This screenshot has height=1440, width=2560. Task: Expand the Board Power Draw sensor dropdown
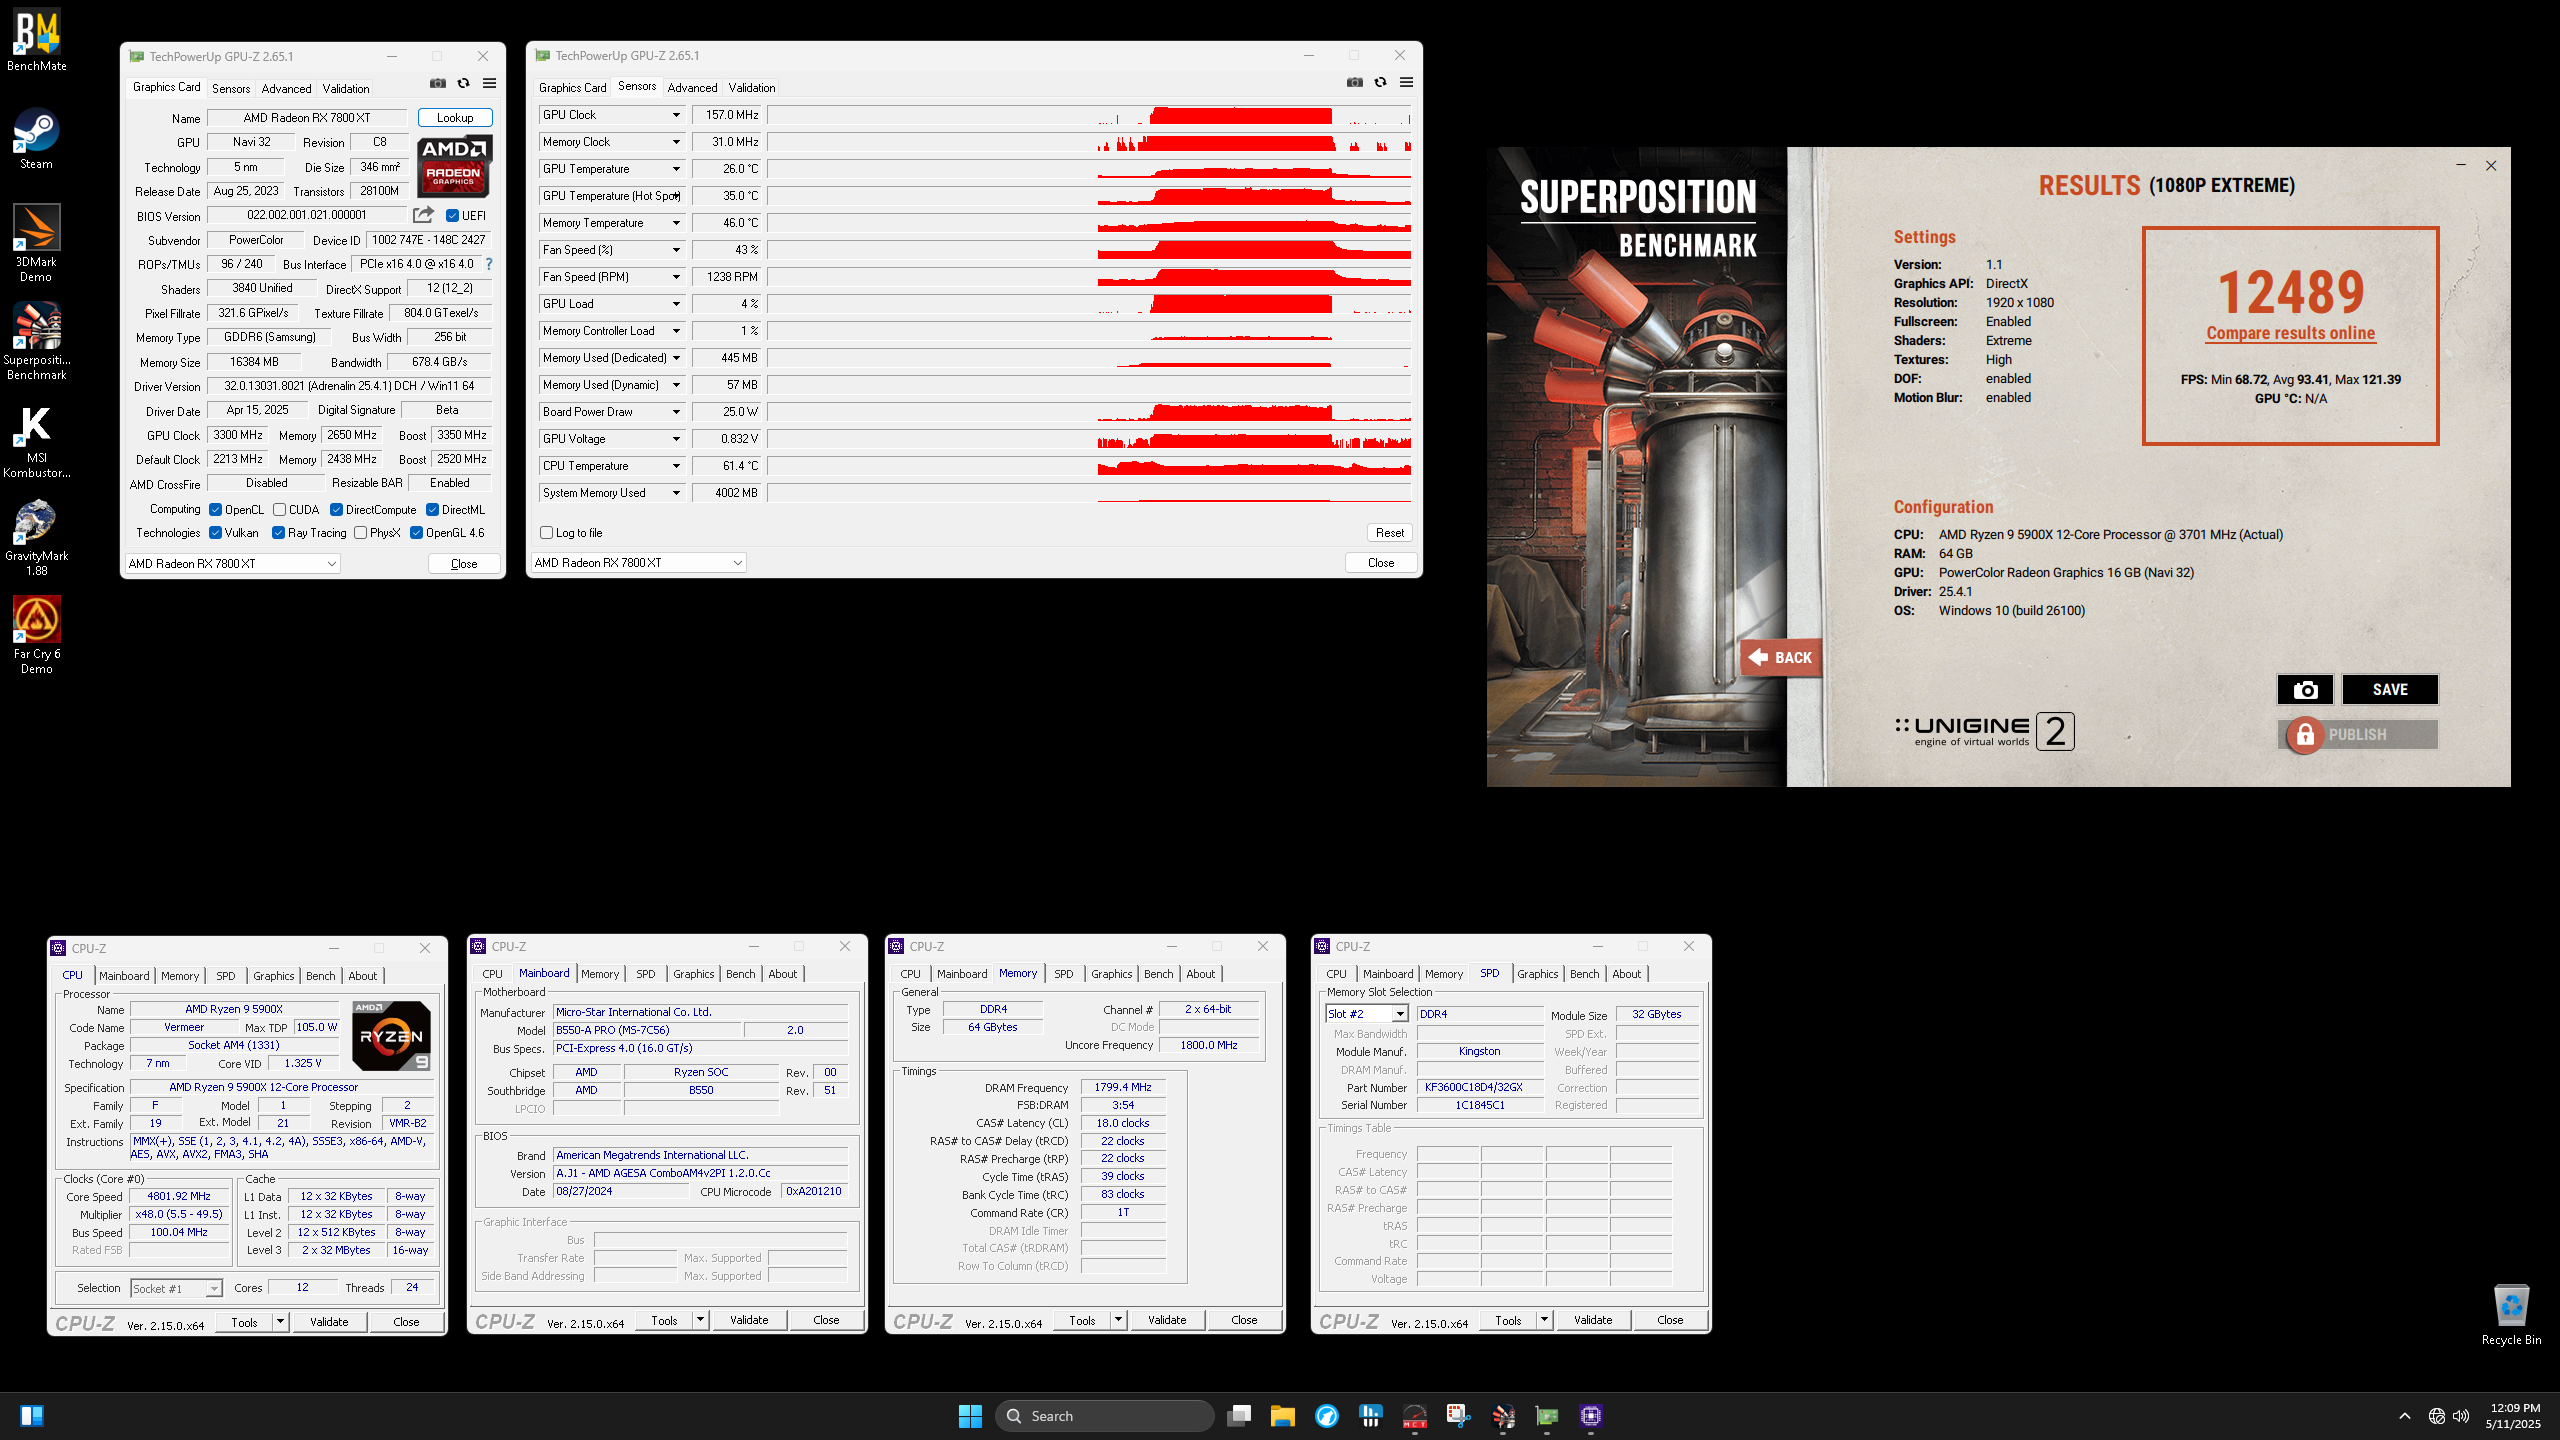pos(676,412)
